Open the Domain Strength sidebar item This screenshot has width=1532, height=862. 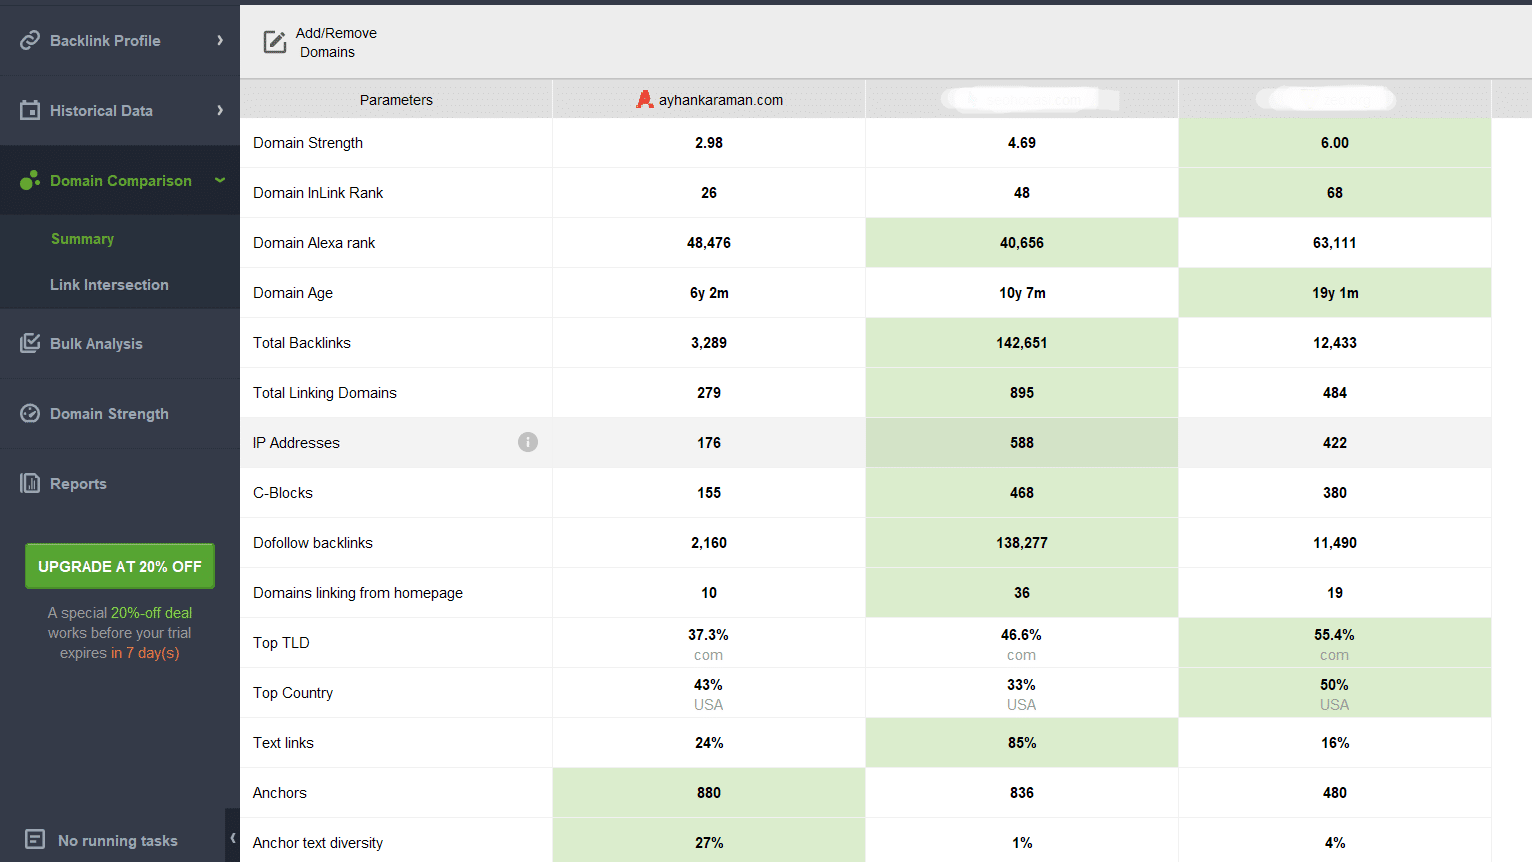(x=120, y=413)
